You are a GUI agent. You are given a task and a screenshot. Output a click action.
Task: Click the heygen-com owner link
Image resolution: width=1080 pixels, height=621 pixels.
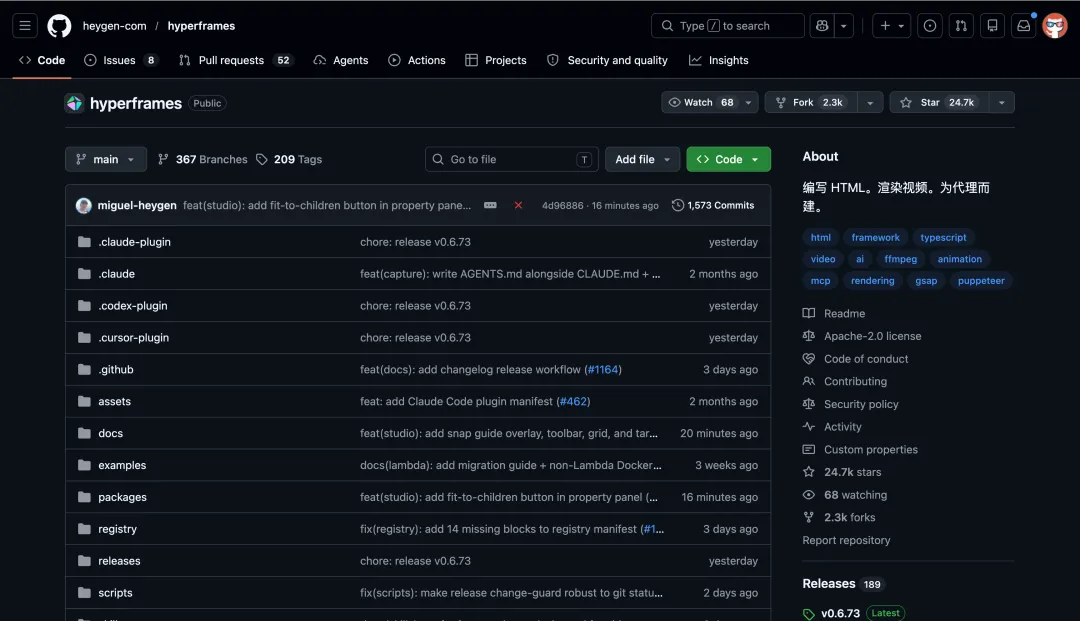coord(114,26)
